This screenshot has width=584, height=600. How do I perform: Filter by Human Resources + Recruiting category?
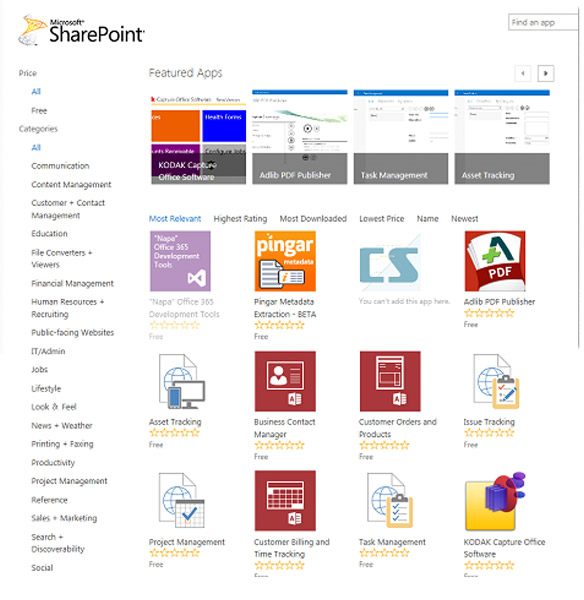[68, 308]
